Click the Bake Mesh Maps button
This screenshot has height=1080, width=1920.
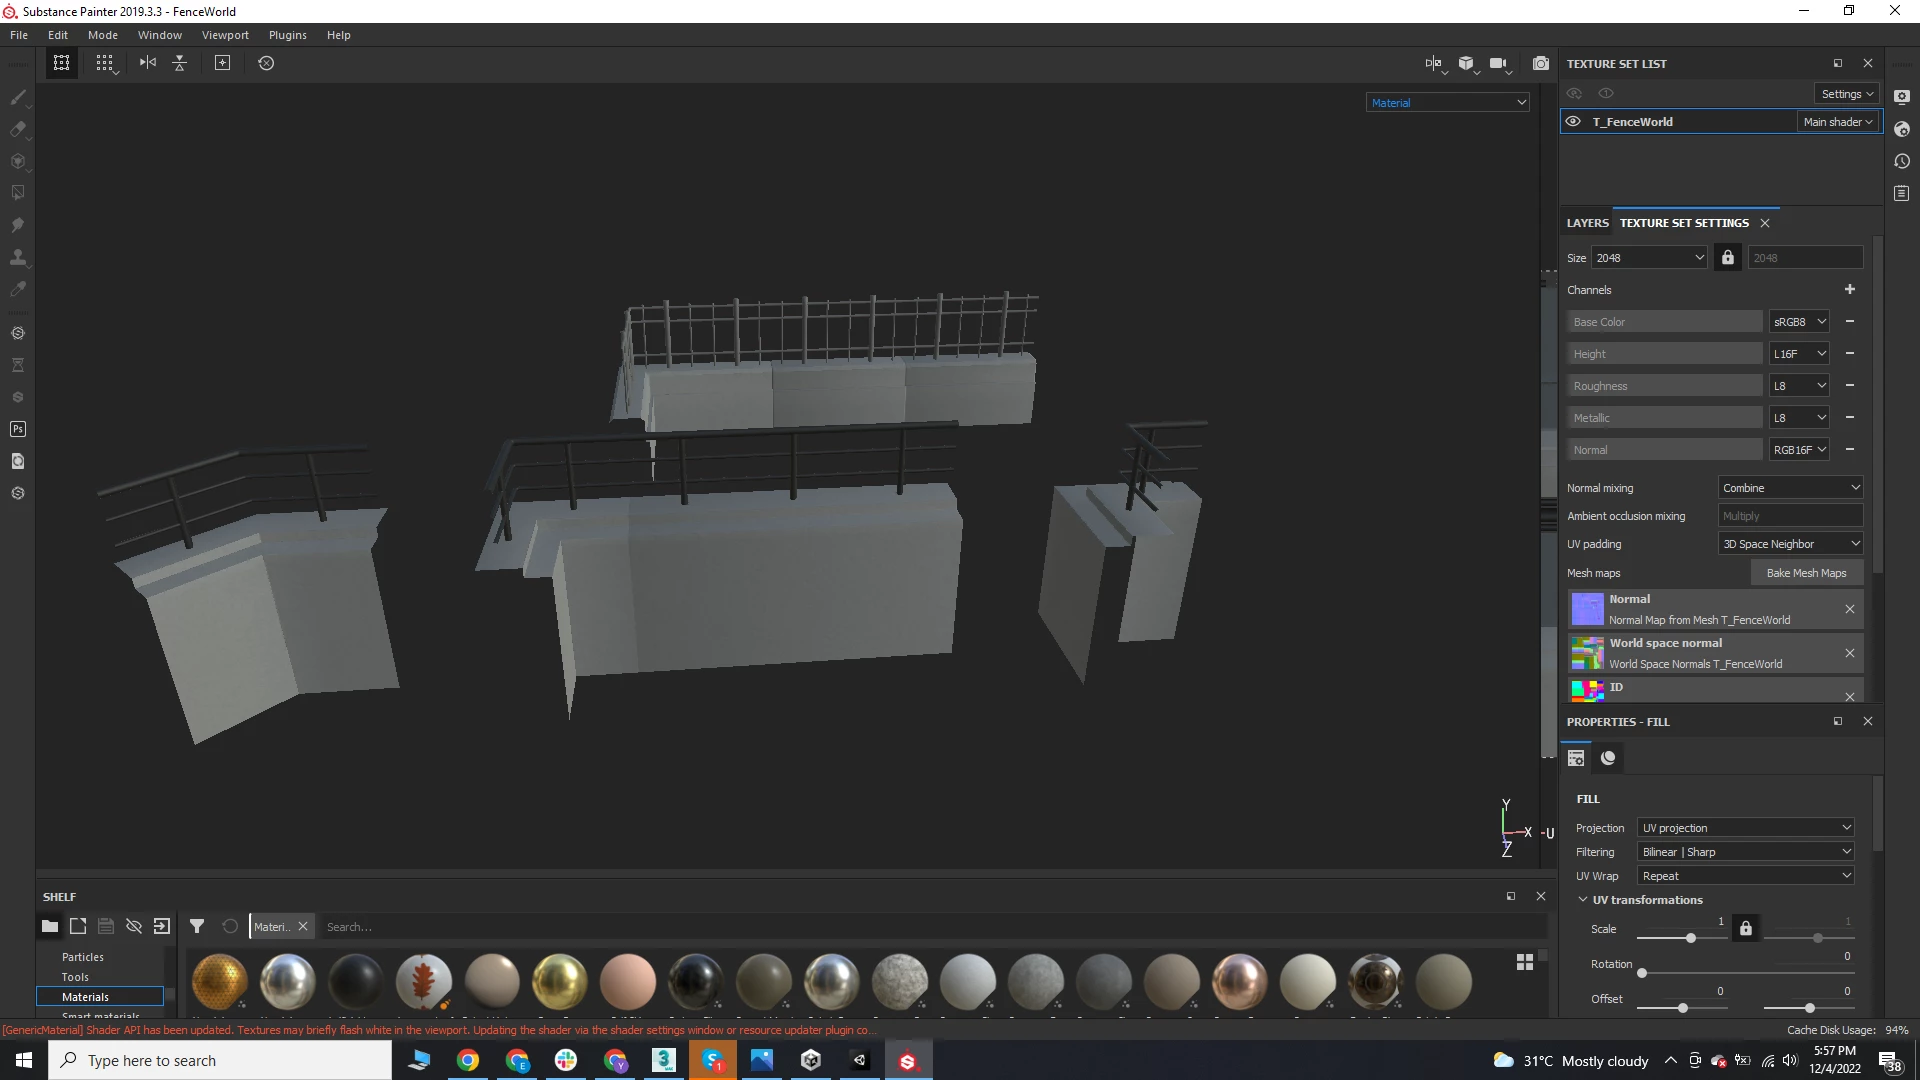pyautogui.click(x=1806, y=573)
